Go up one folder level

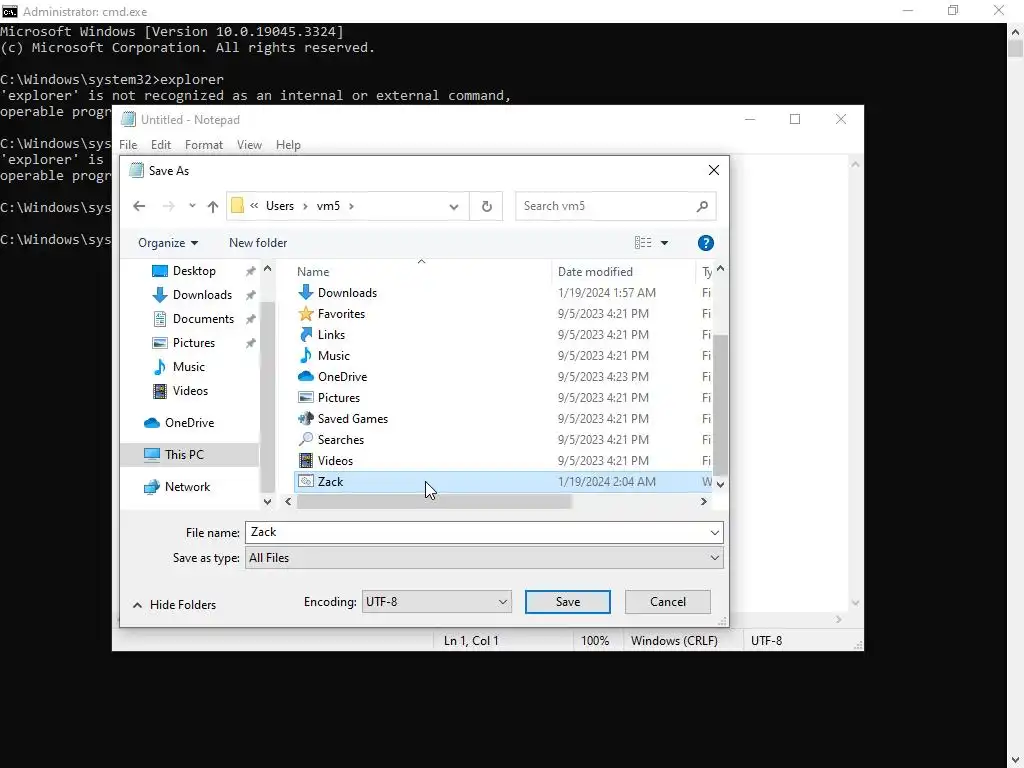click(213, 206)
